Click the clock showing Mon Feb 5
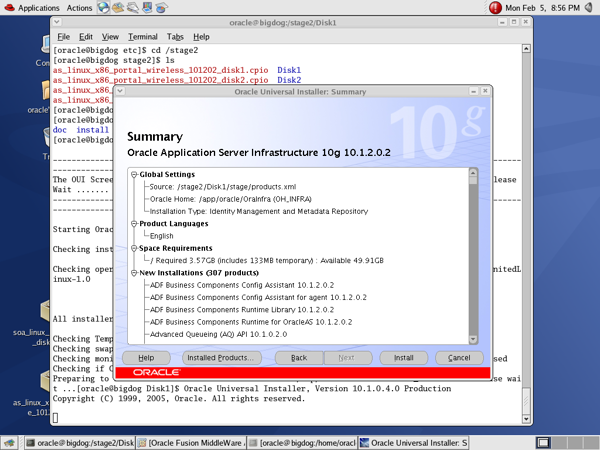 click(542, 8)
